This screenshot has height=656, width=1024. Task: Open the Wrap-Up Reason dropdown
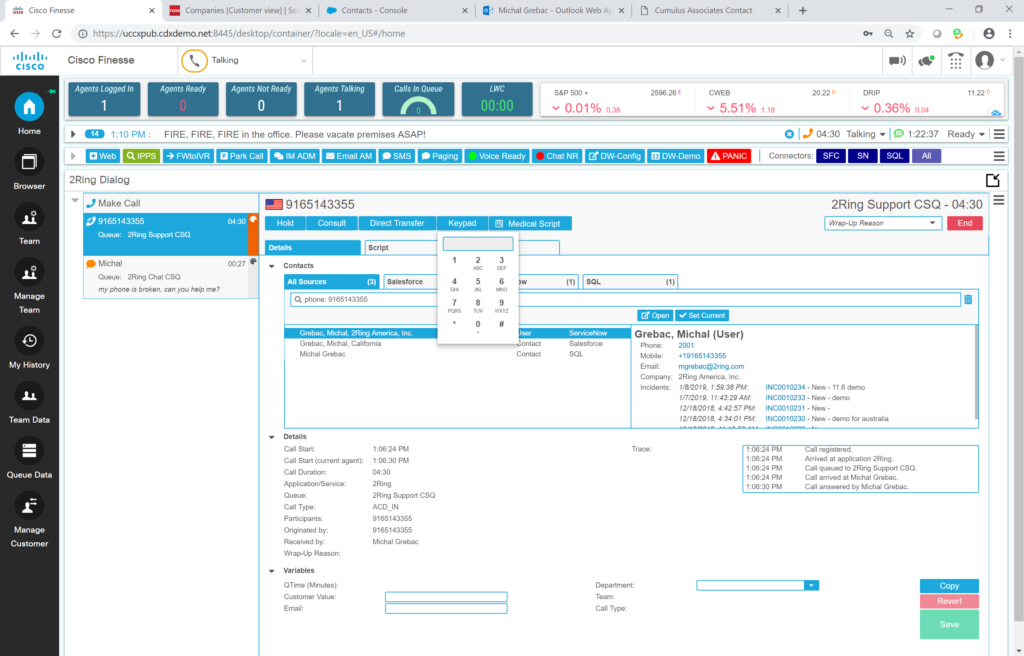pyautogui.click(x=883, y=222)
